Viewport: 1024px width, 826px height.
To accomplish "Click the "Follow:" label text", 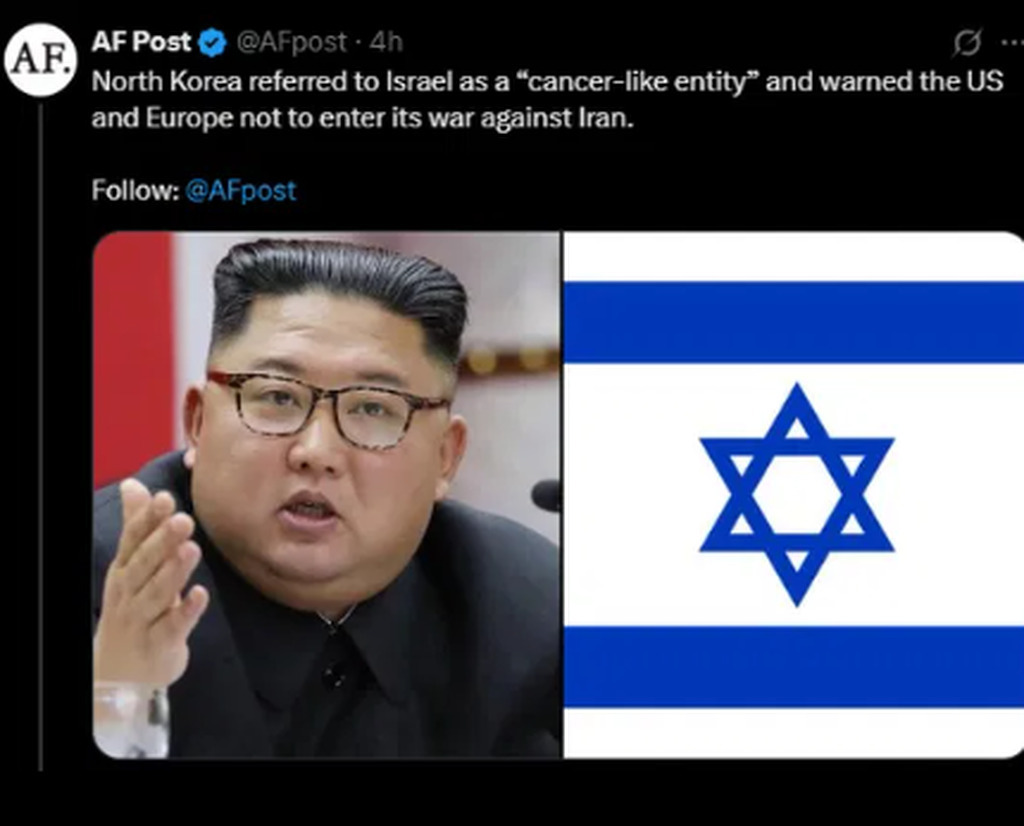I will (x=135, y=191).
